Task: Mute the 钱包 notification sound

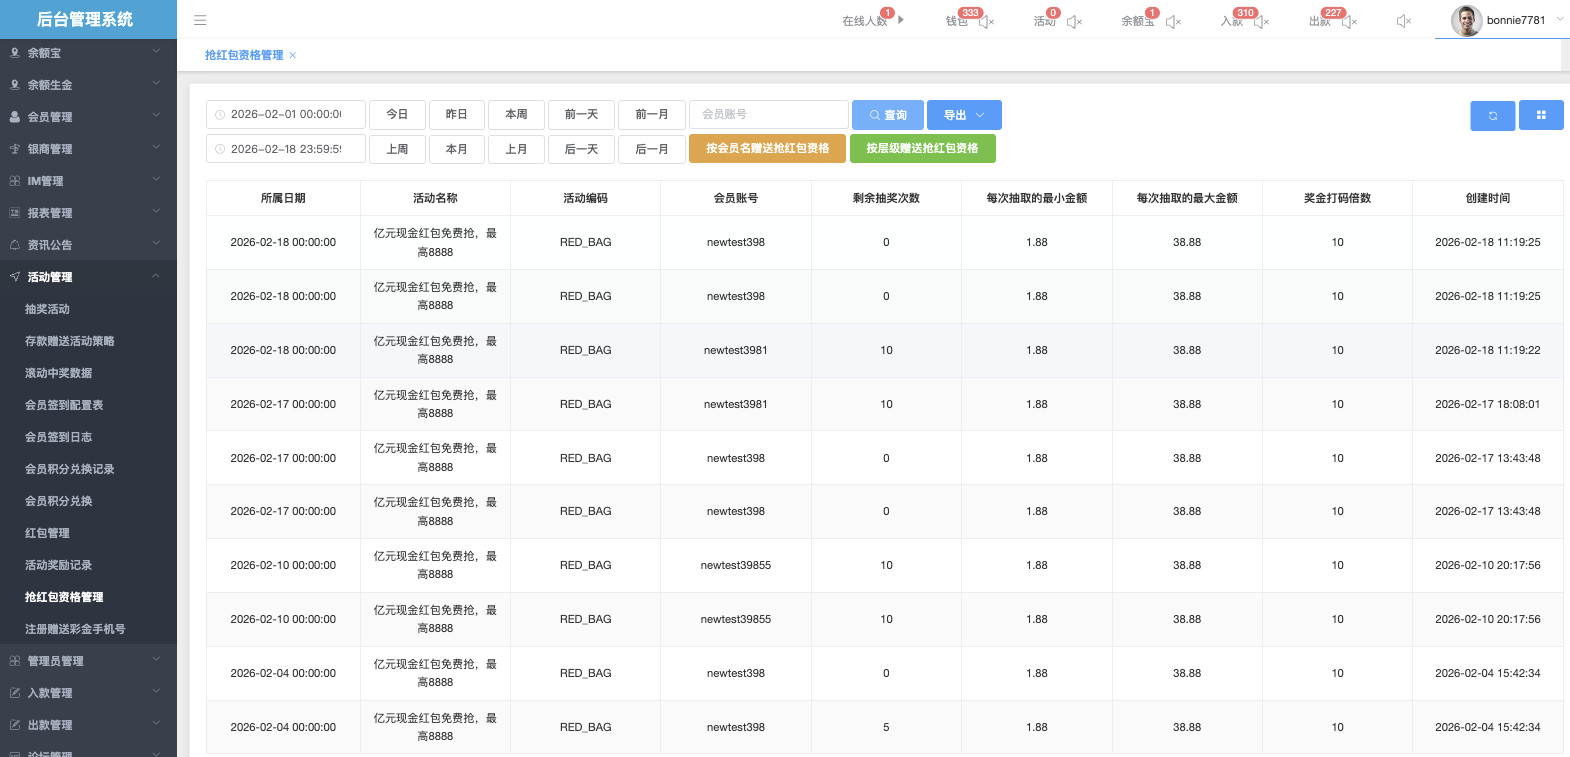Action: 986,21
